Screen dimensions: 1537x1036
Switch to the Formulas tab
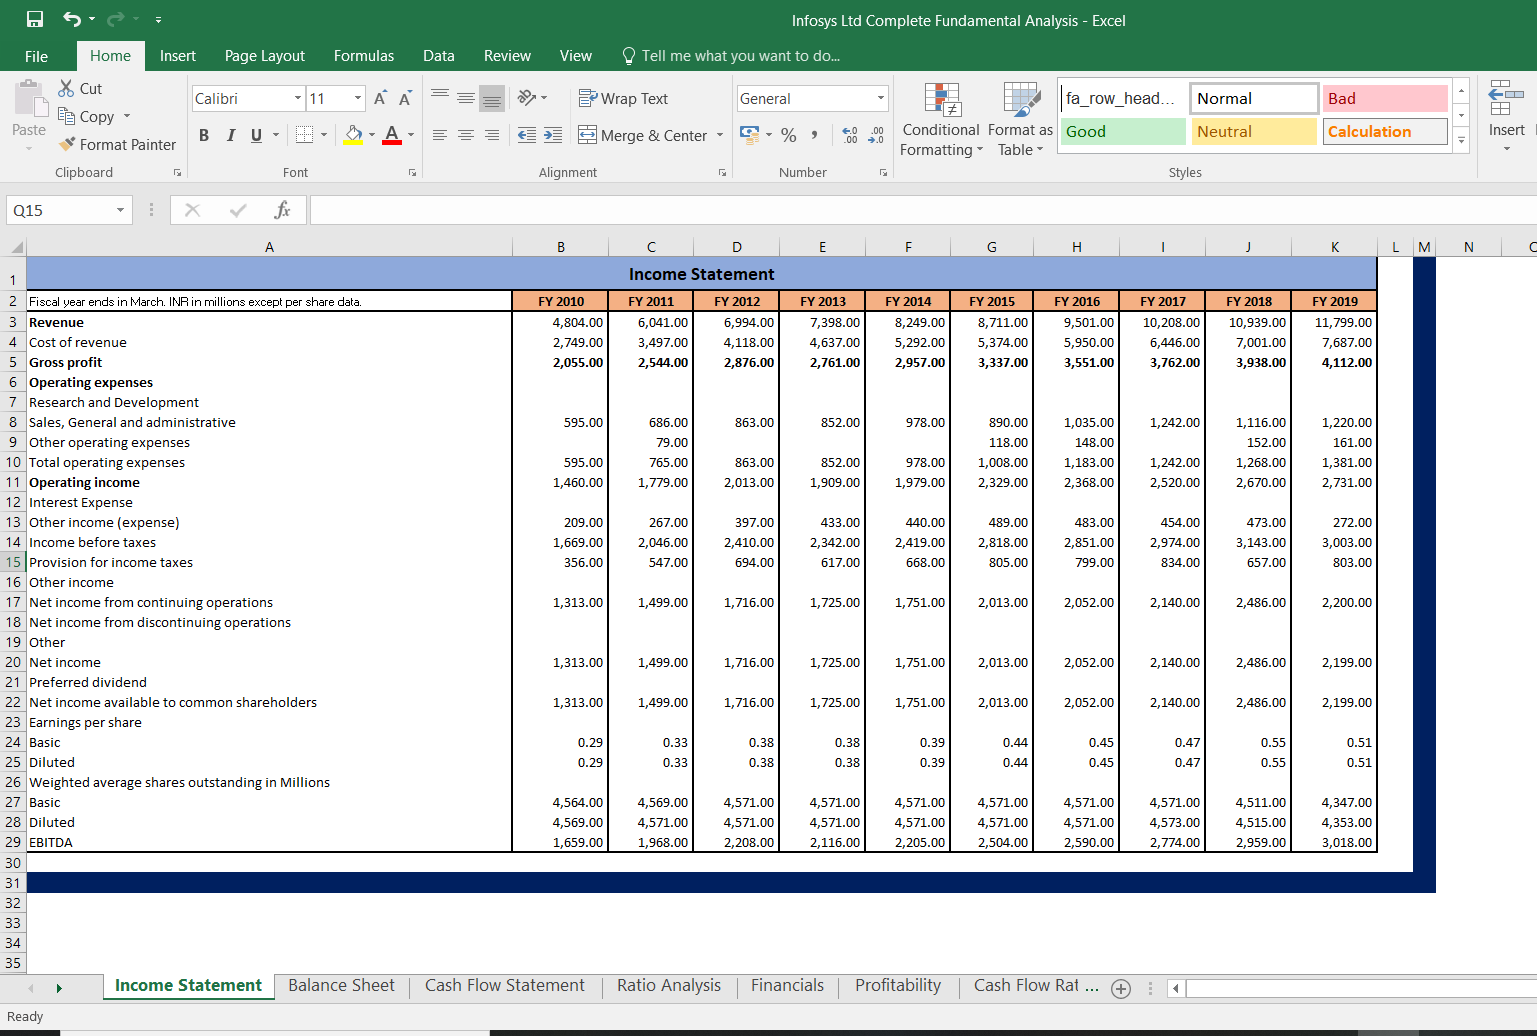[x=364, y=56]
